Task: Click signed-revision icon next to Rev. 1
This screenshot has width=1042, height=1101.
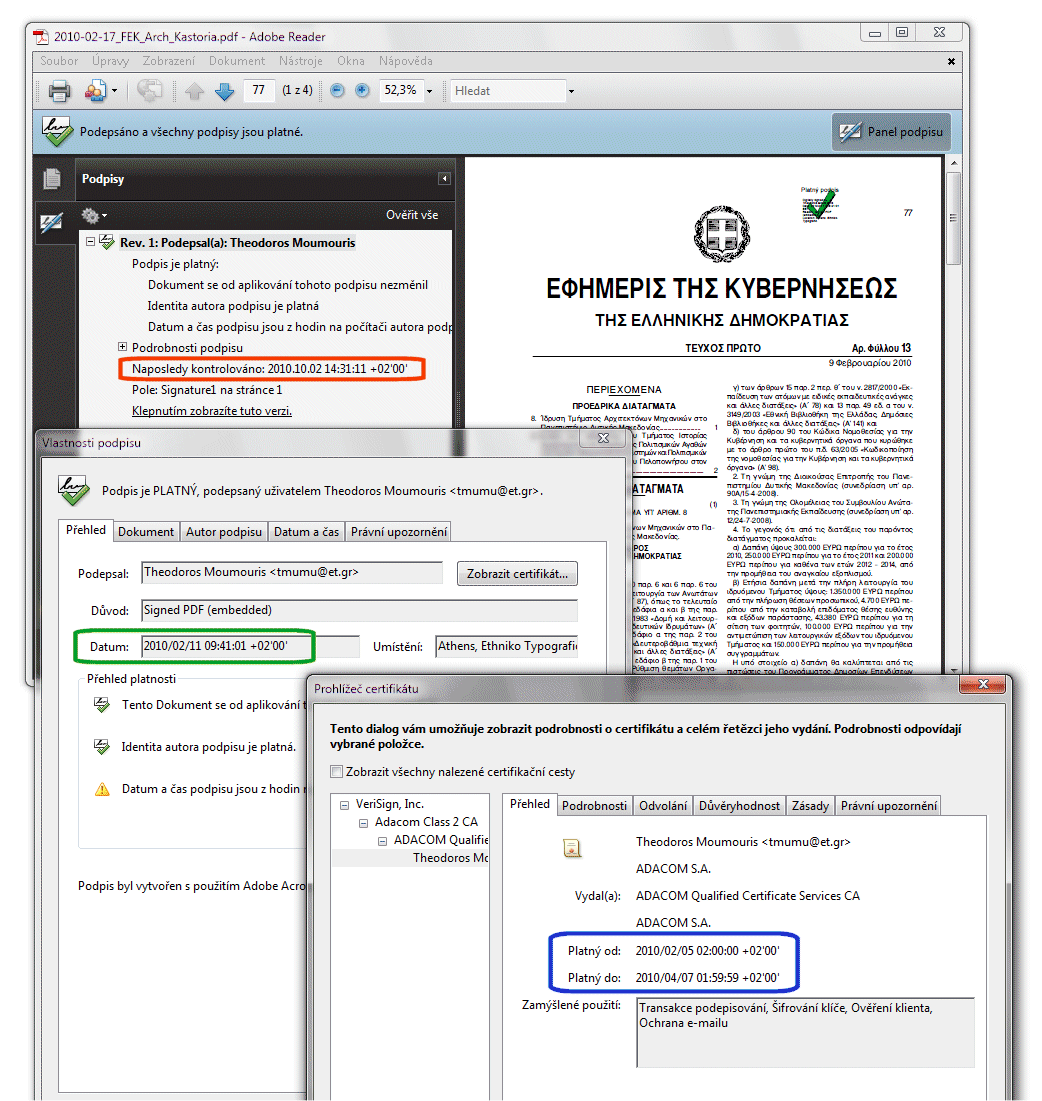Action: (107, 242)
